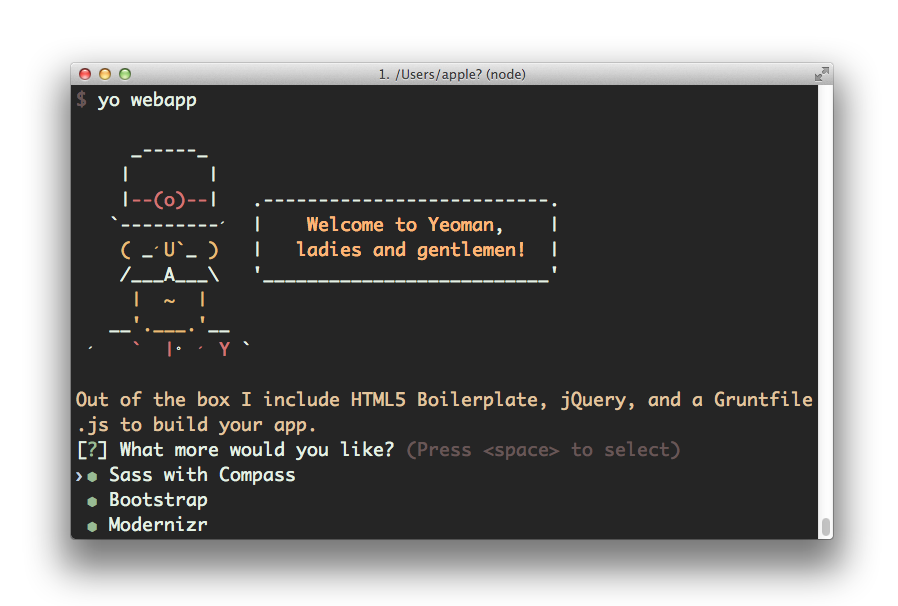The height and width of the screenshot is (606, 898).
Task: Click the '.js to build your app.' line
Action: pyautogui.click(x=196, y=425)
